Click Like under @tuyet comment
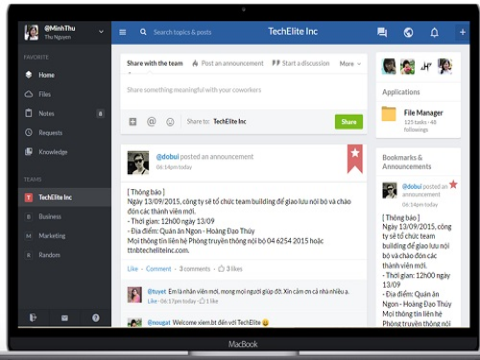Screen dimensions: 480x360 coord(152,301)
